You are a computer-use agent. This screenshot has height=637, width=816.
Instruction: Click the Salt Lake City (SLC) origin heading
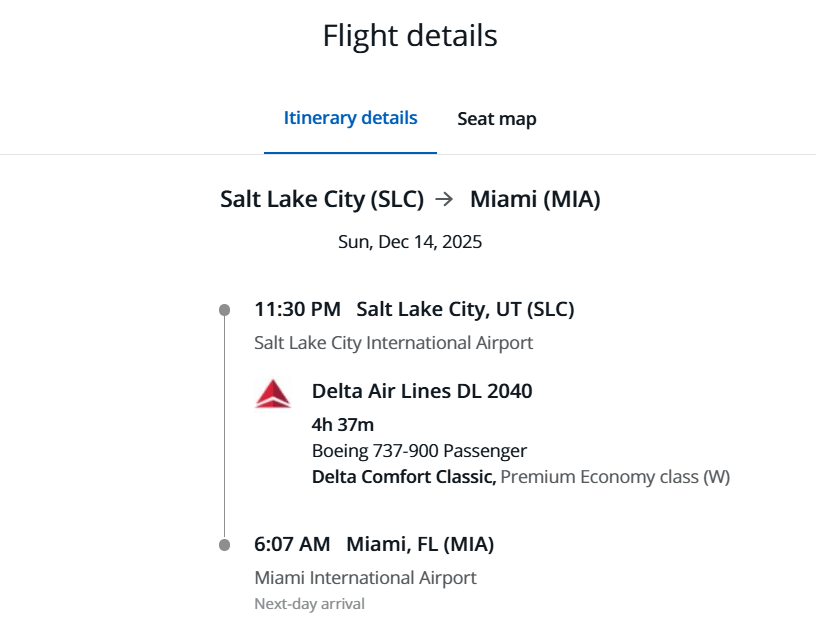pos(322,199)
